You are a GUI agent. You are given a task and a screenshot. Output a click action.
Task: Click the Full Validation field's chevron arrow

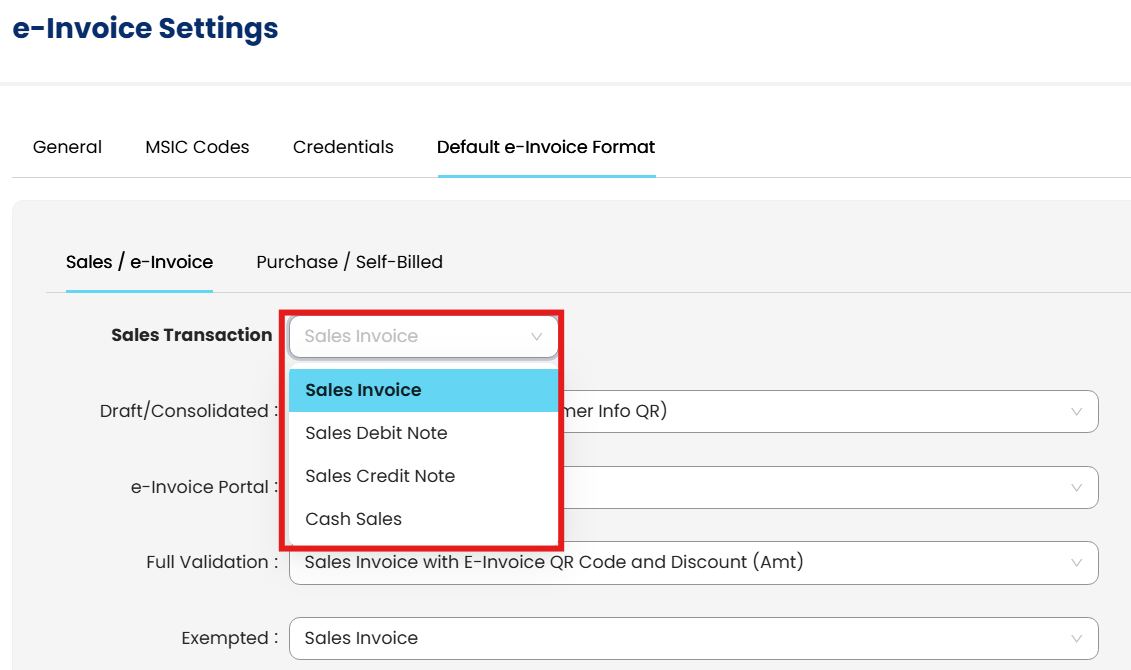(x=1077, y=563)
